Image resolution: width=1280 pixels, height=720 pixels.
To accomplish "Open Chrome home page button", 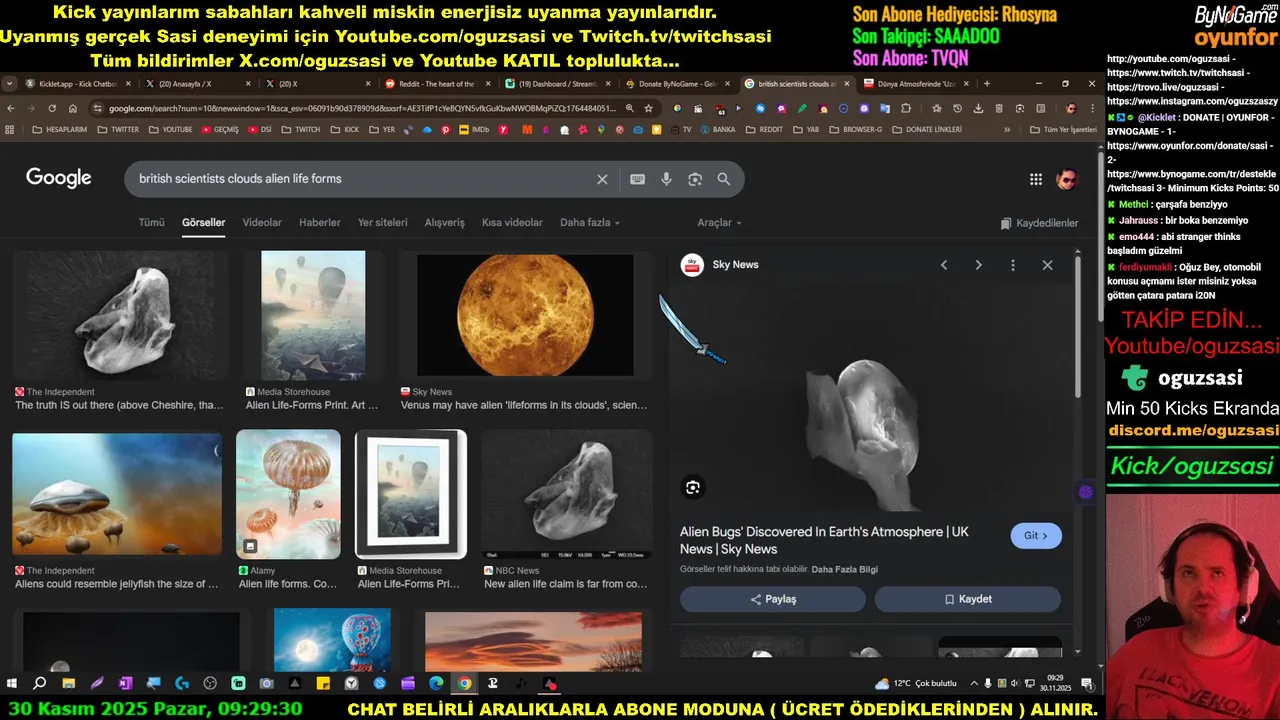I will pyautogui.click(x=72, y=108).
